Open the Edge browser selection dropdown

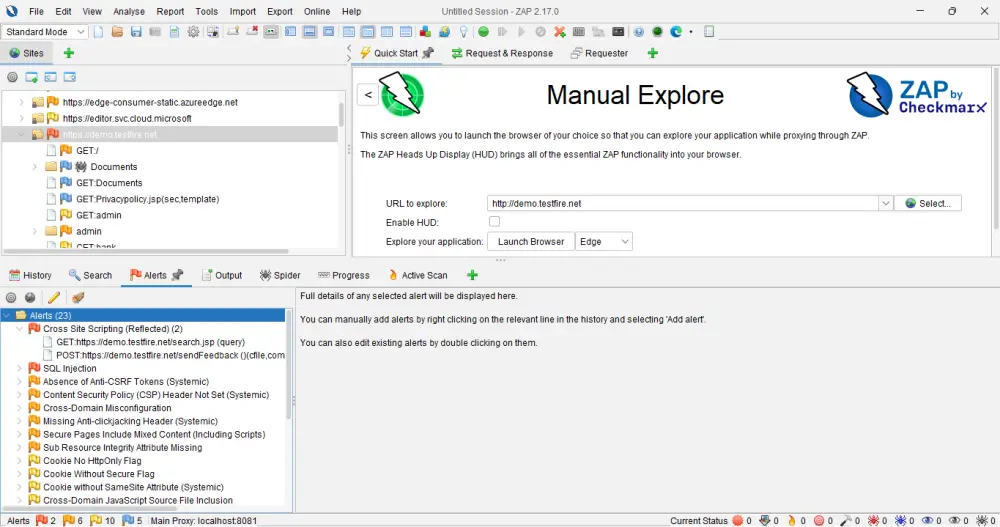tap(603, 242)
